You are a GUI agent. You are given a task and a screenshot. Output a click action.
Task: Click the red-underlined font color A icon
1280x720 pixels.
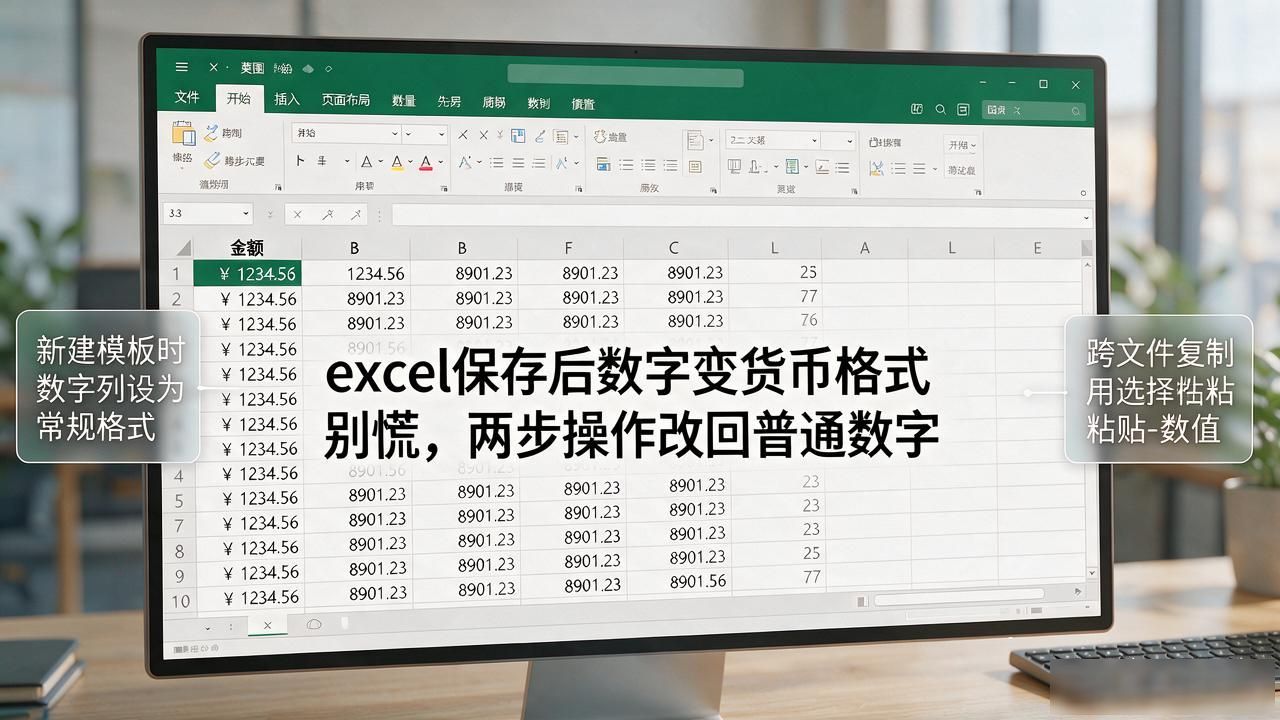pyautogui.click(x=426, y=162)
